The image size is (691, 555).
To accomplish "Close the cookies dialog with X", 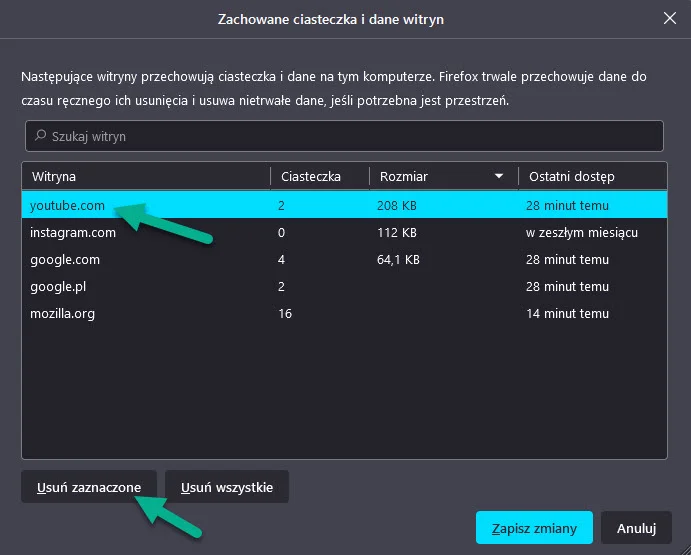I will point(670,19).
